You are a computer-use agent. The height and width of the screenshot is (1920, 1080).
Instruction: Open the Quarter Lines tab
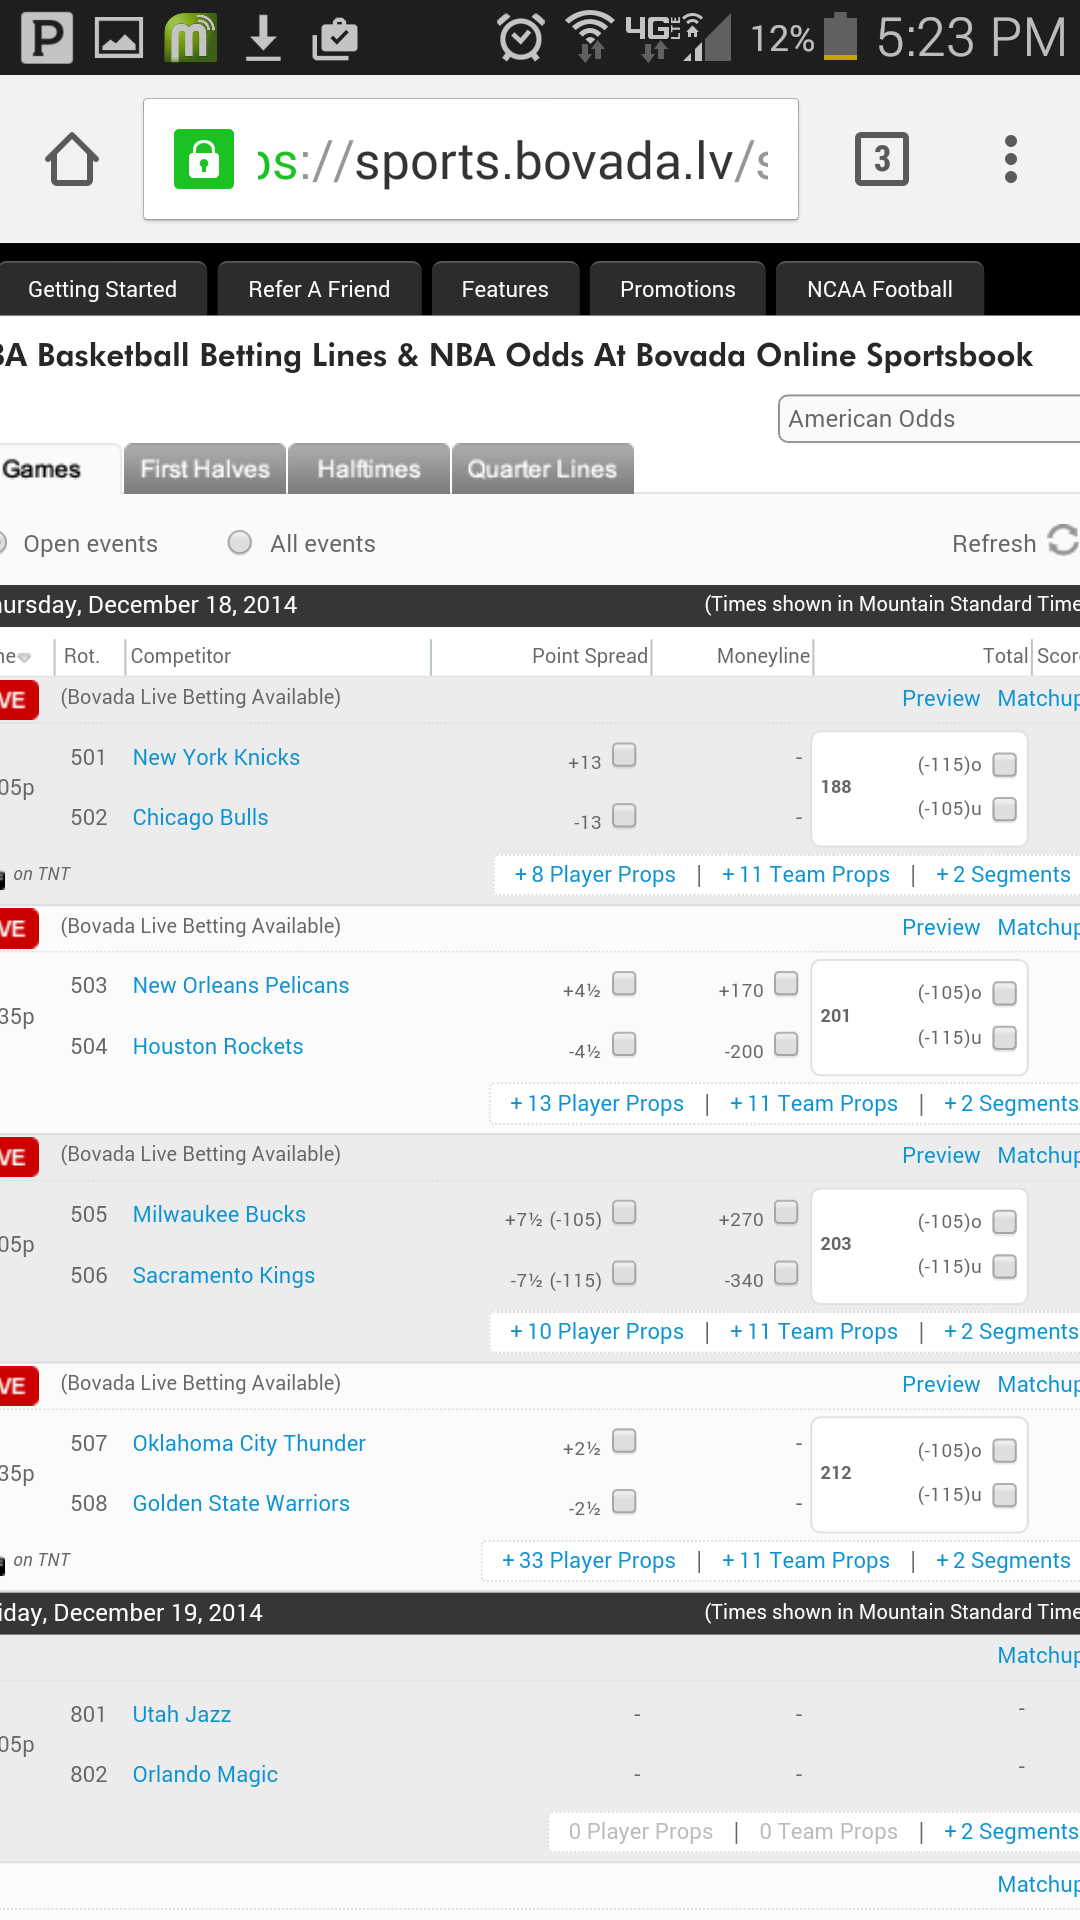click(542, 469)
